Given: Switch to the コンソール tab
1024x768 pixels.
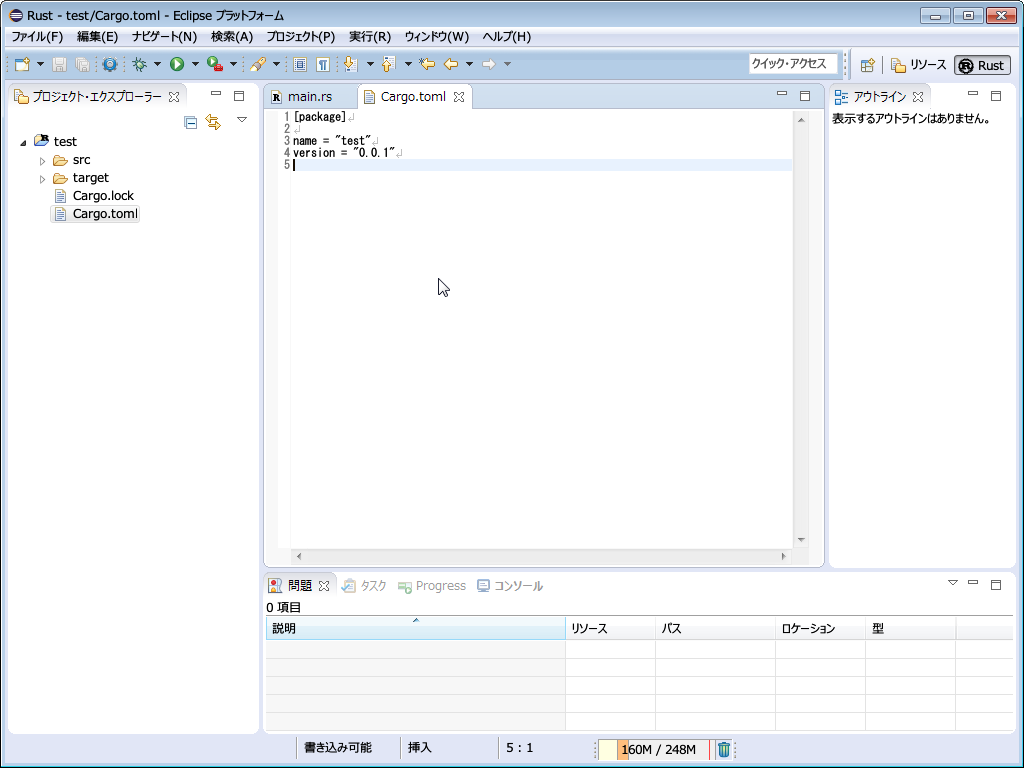Looking at the screenshot, I should (x=509, y=586).
